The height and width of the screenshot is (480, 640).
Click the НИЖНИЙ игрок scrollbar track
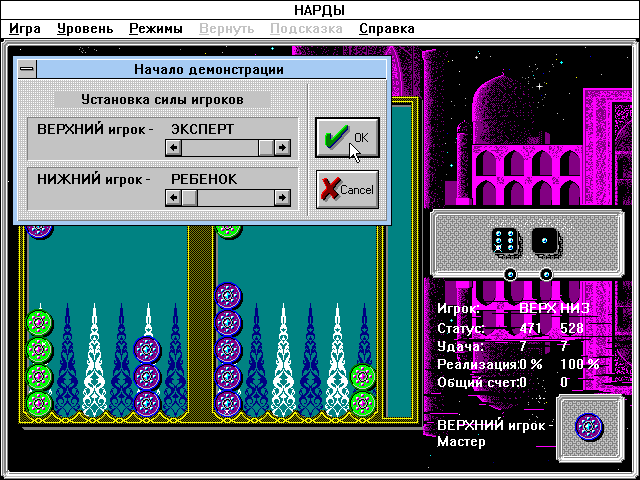coord(236,198)
